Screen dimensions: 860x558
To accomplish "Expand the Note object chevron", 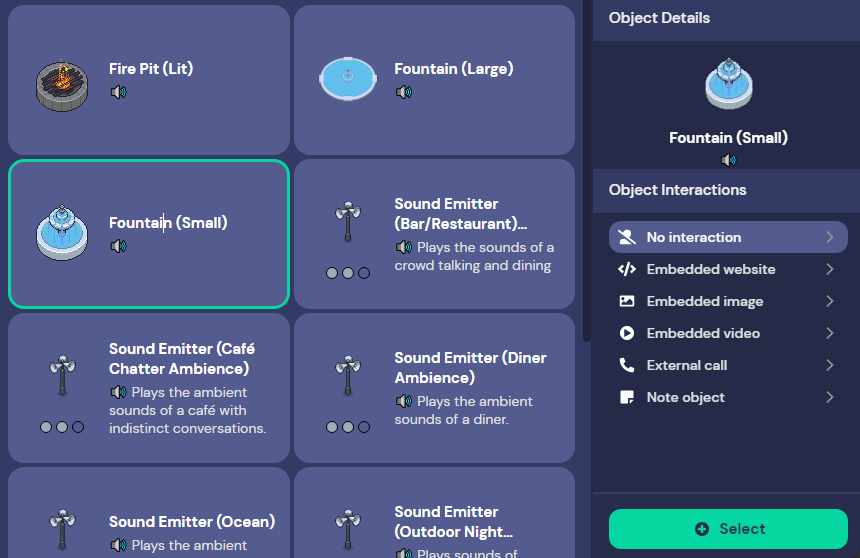I will [x=830, y=397].
